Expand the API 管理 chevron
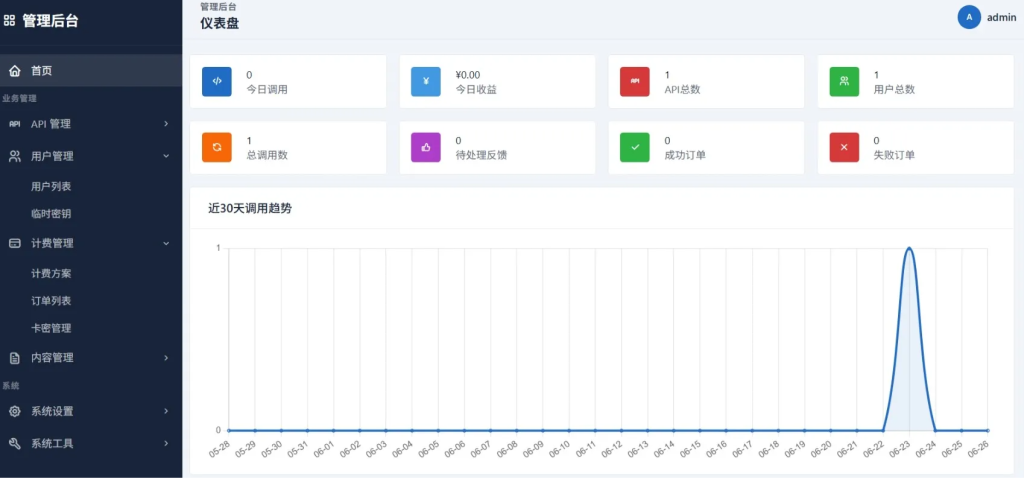The width and height of the screenshot is (1024, 479). tap(167, 124)
